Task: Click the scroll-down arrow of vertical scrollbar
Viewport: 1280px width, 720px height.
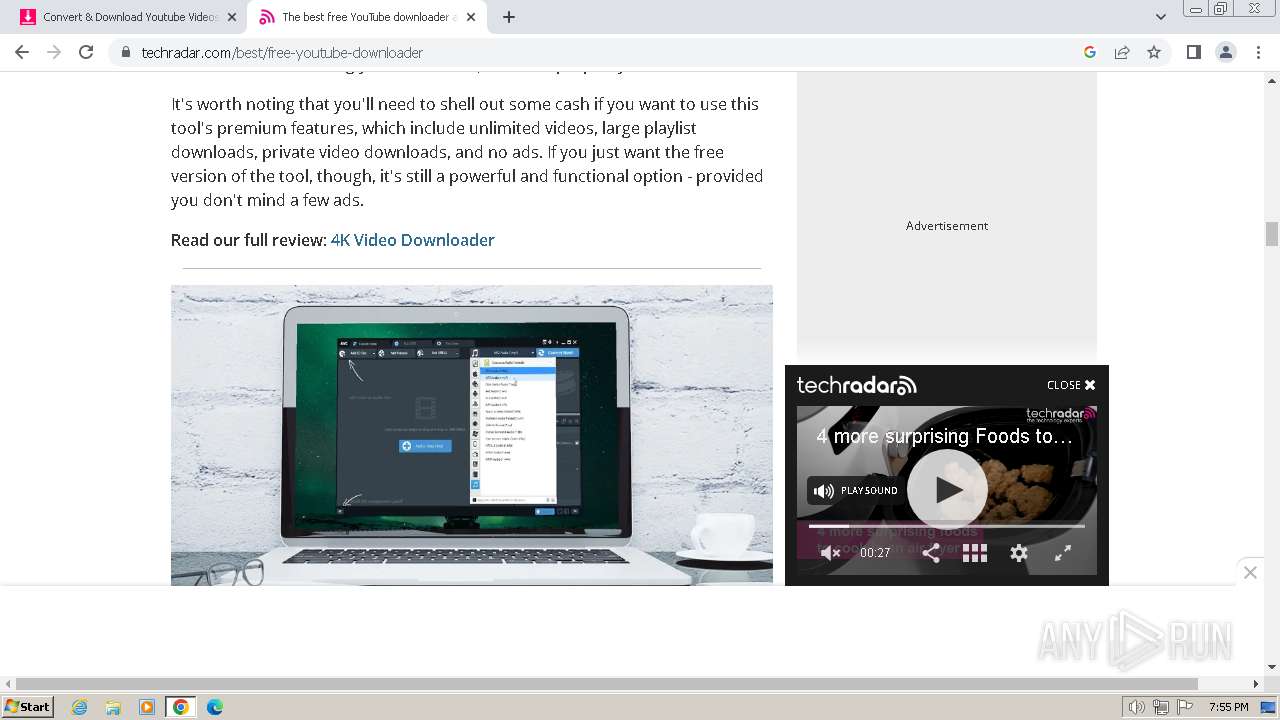Action: point(1272,667)
